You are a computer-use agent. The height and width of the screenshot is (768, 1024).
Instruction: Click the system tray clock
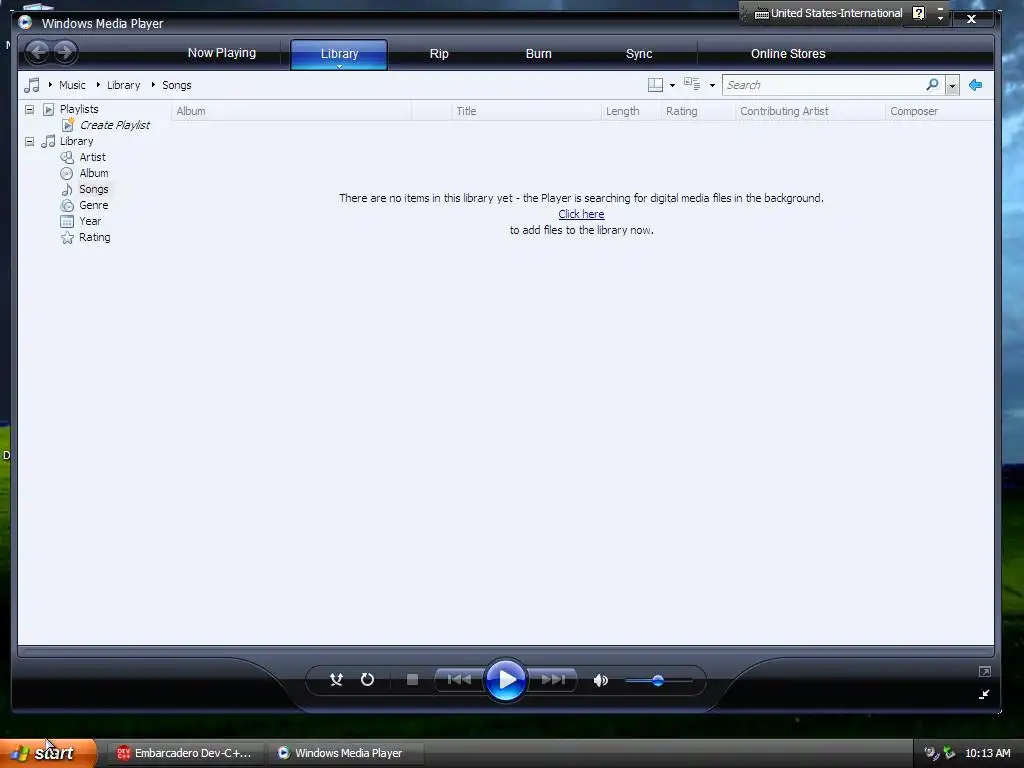pos(987,753)
